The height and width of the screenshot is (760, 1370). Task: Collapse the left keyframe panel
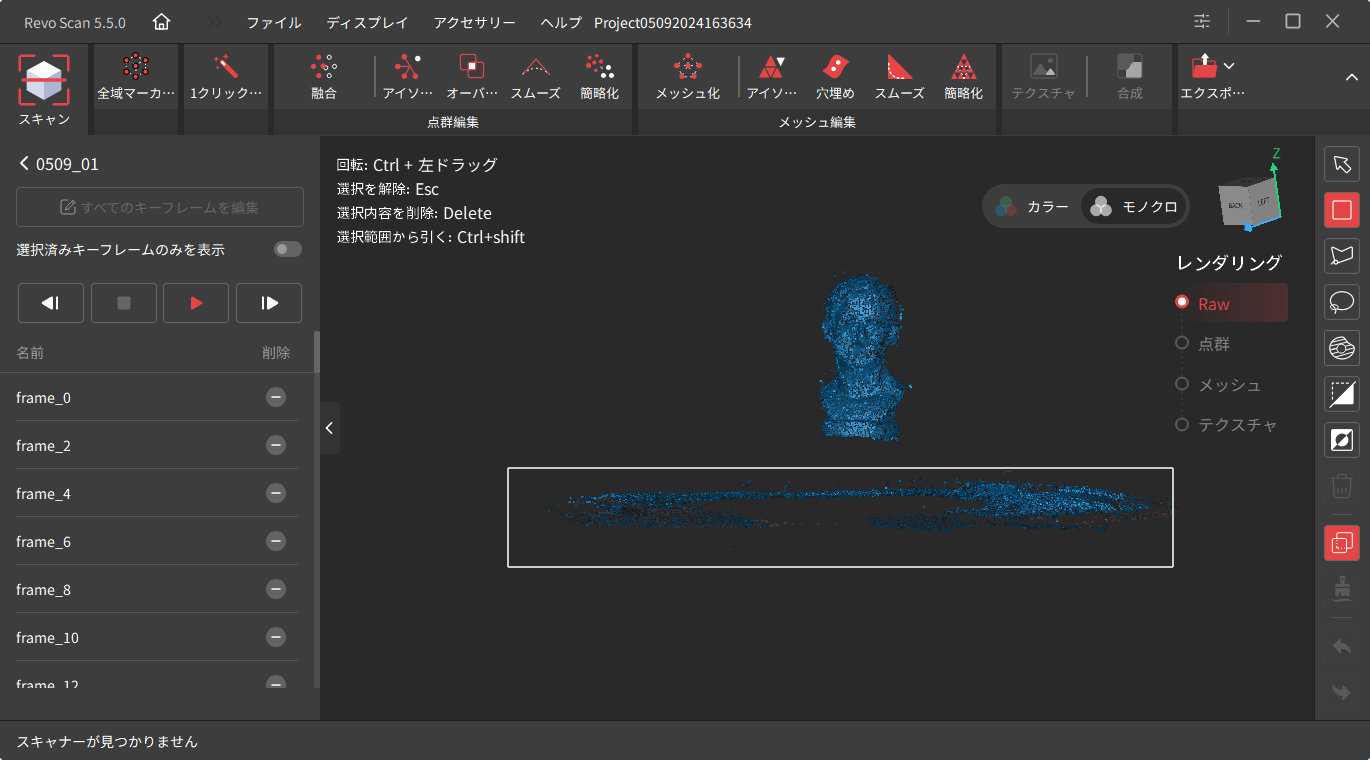pos(329,428)
